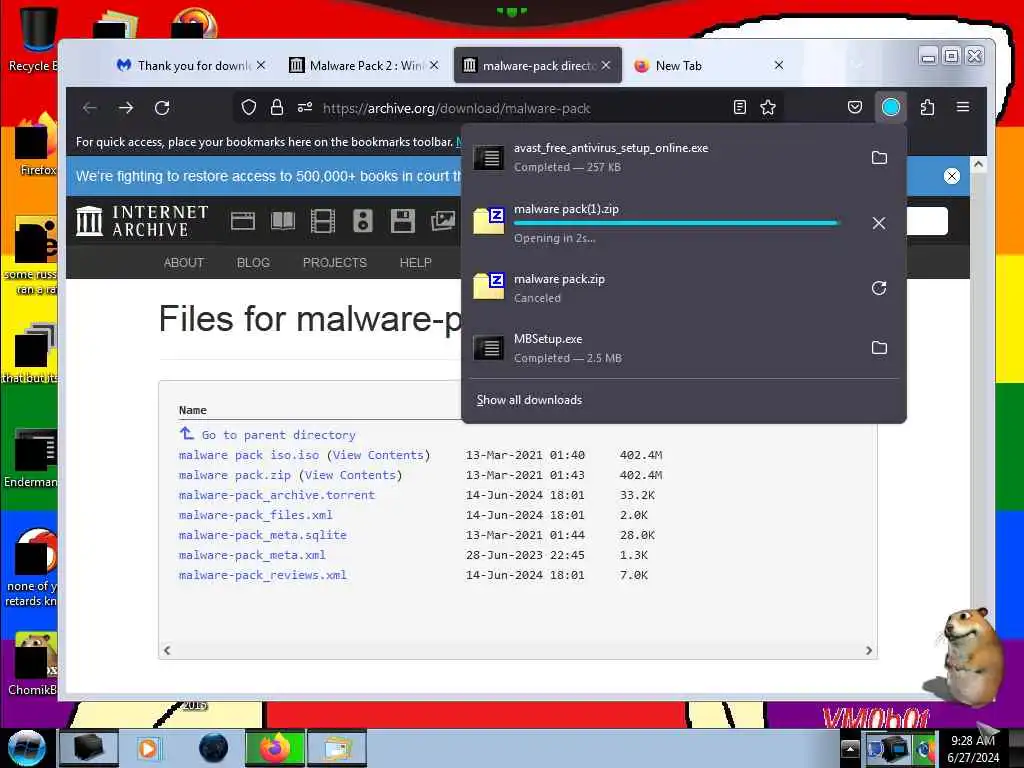Screen dimensions: 1024x768
Task: Open malware-pack_files.xml link
Action: click(255, 515)
